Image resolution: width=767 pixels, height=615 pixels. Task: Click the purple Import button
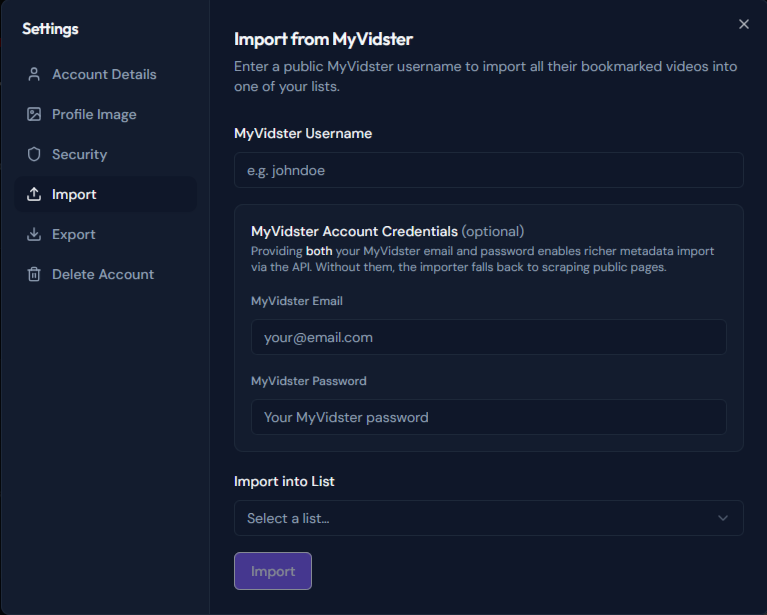click(273, 571)
